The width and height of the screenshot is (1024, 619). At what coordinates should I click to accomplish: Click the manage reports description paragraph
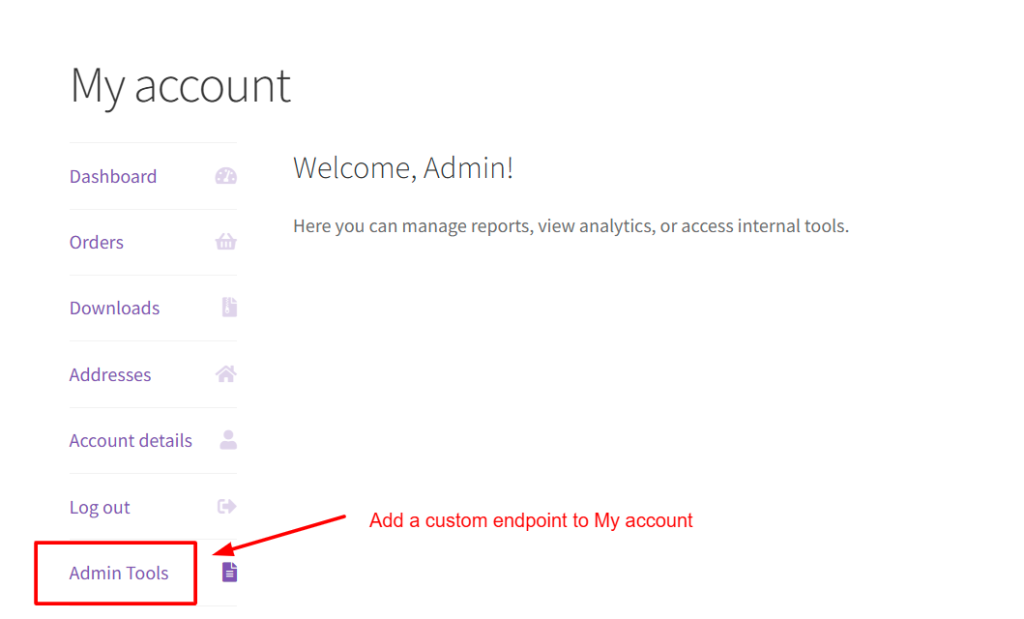(x=570, y=226)
